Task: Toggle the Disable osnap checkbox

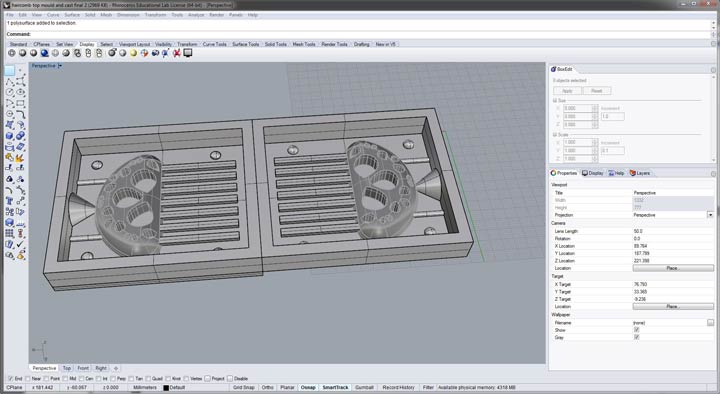Action: click(230, 379)
